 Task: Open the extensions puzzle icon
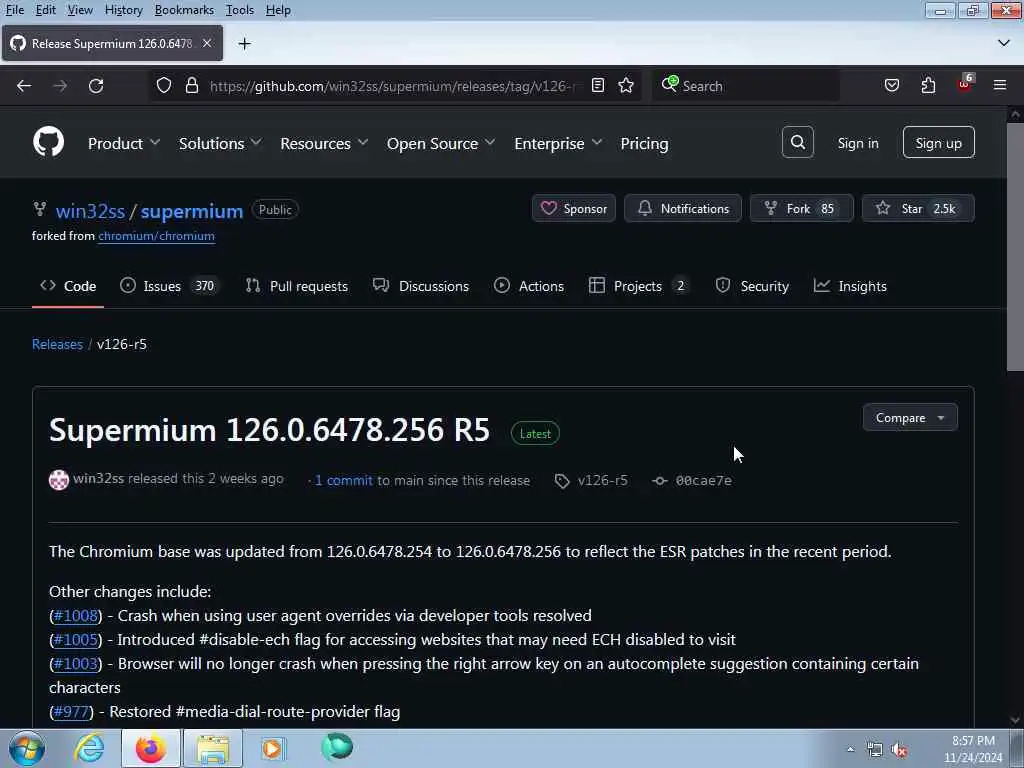[928, 86]
